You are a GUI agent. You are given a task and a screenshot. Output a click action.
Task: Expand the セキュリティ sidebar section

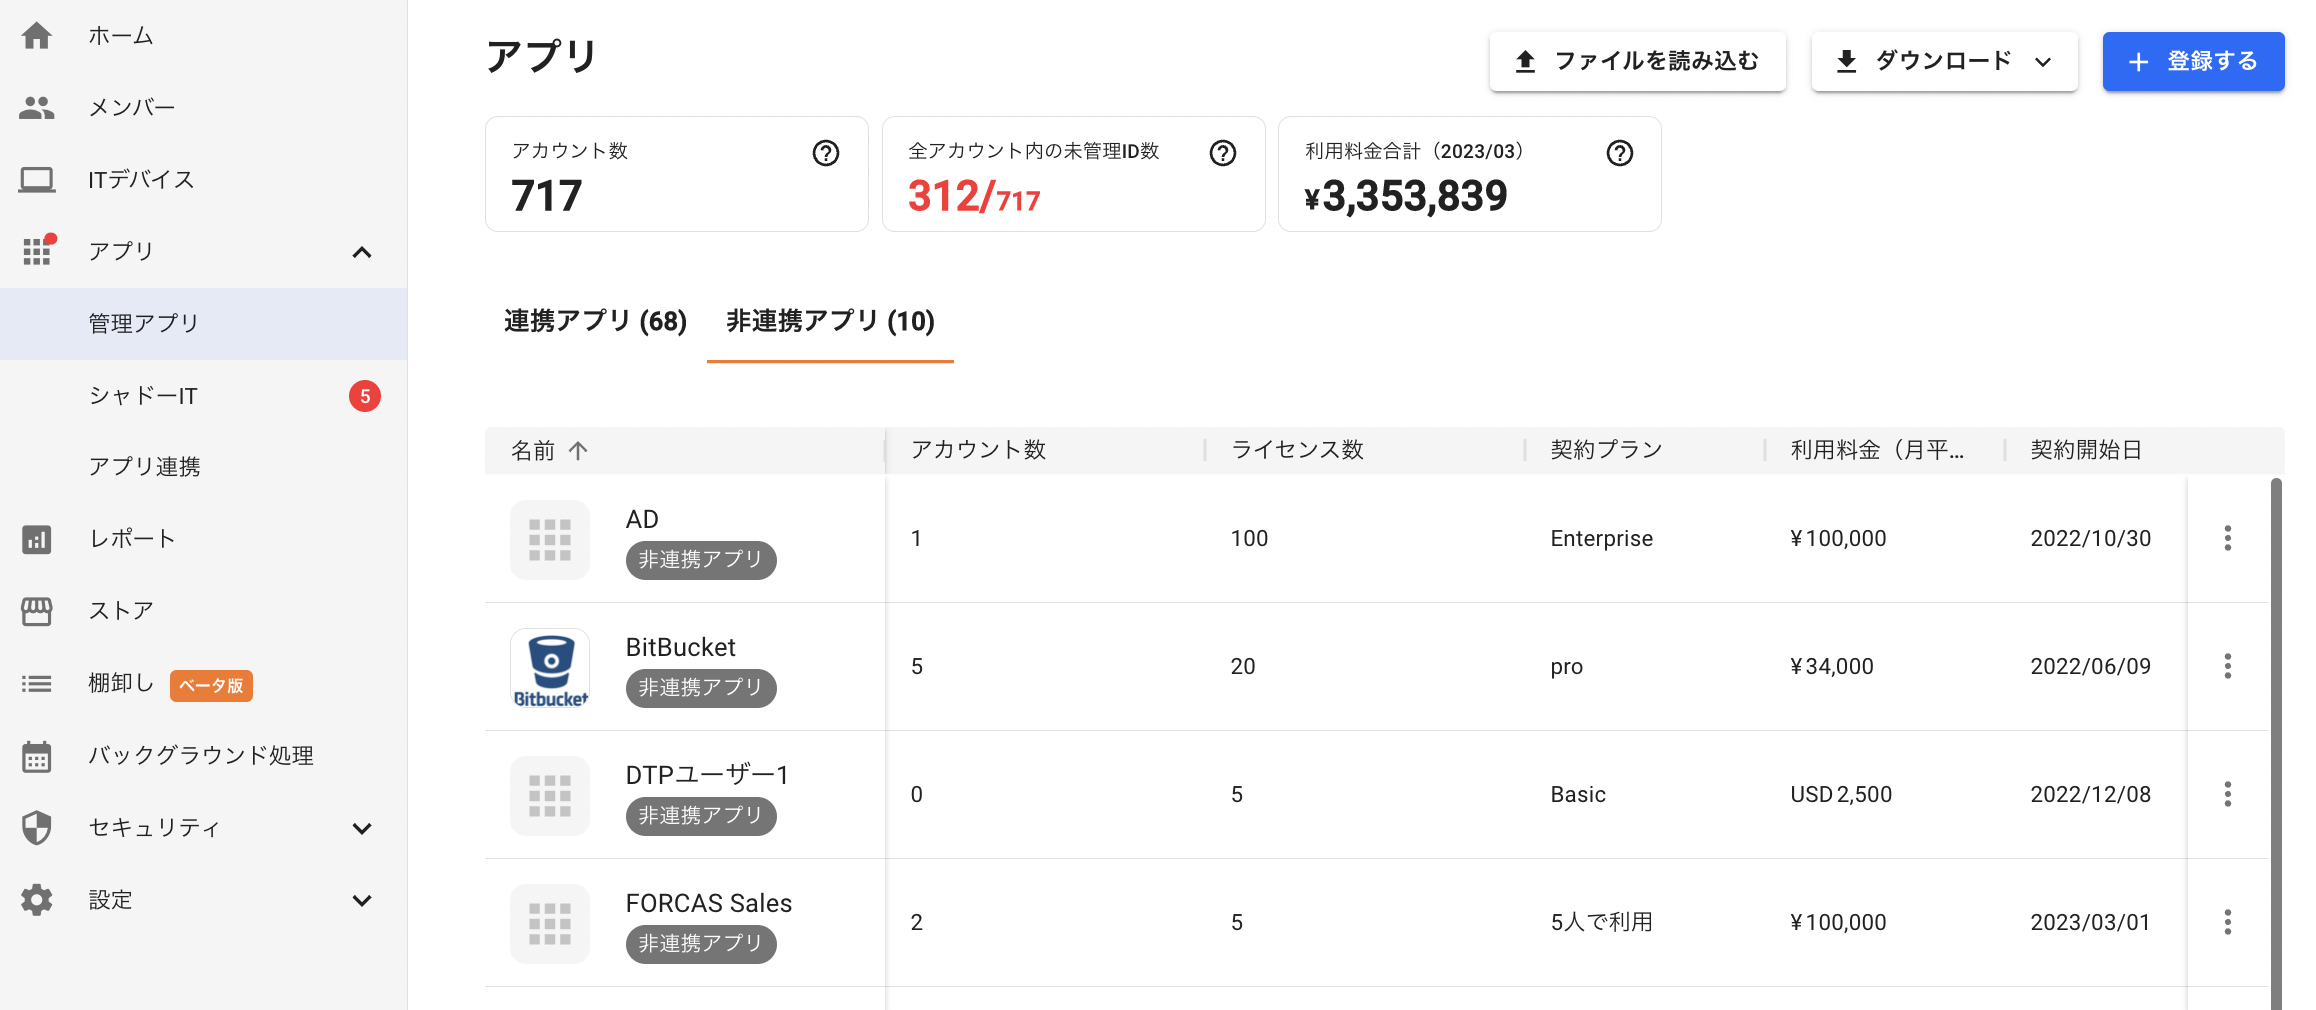coord(362,828)
